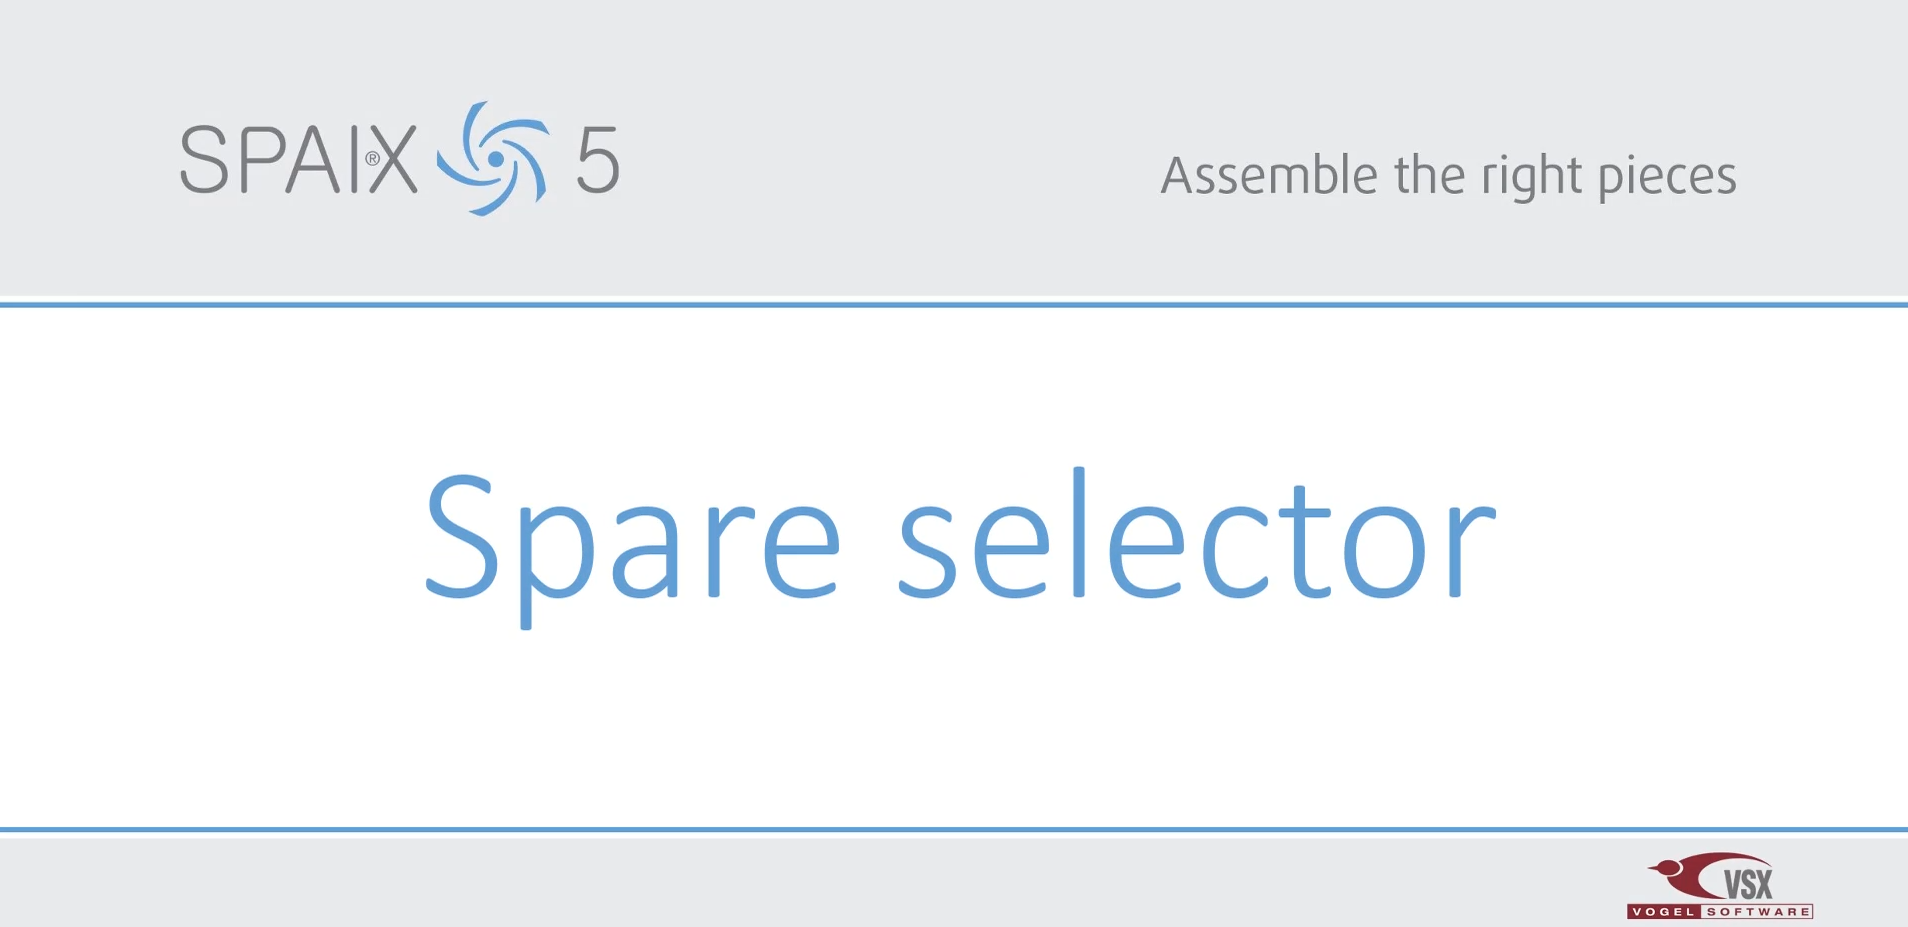
Task: Click the blue SPAIX impeller swirl icon
Action: [x=493, y=158]
